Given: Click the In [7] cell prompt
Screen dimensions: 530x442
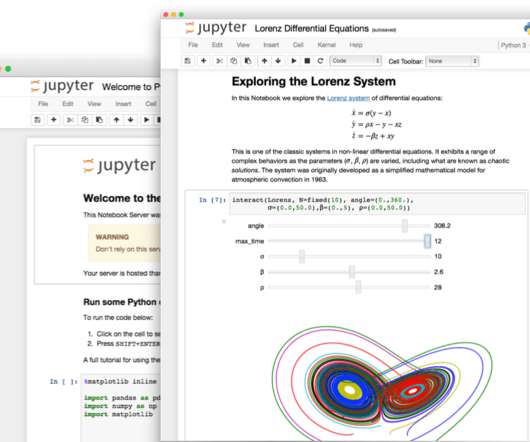Looking at the screenshot, I should tap(212, 200).
